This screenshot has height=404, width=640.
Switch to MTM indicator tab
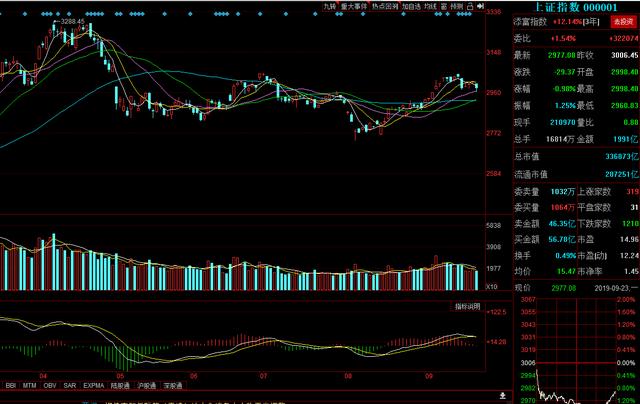pos(29,385)
